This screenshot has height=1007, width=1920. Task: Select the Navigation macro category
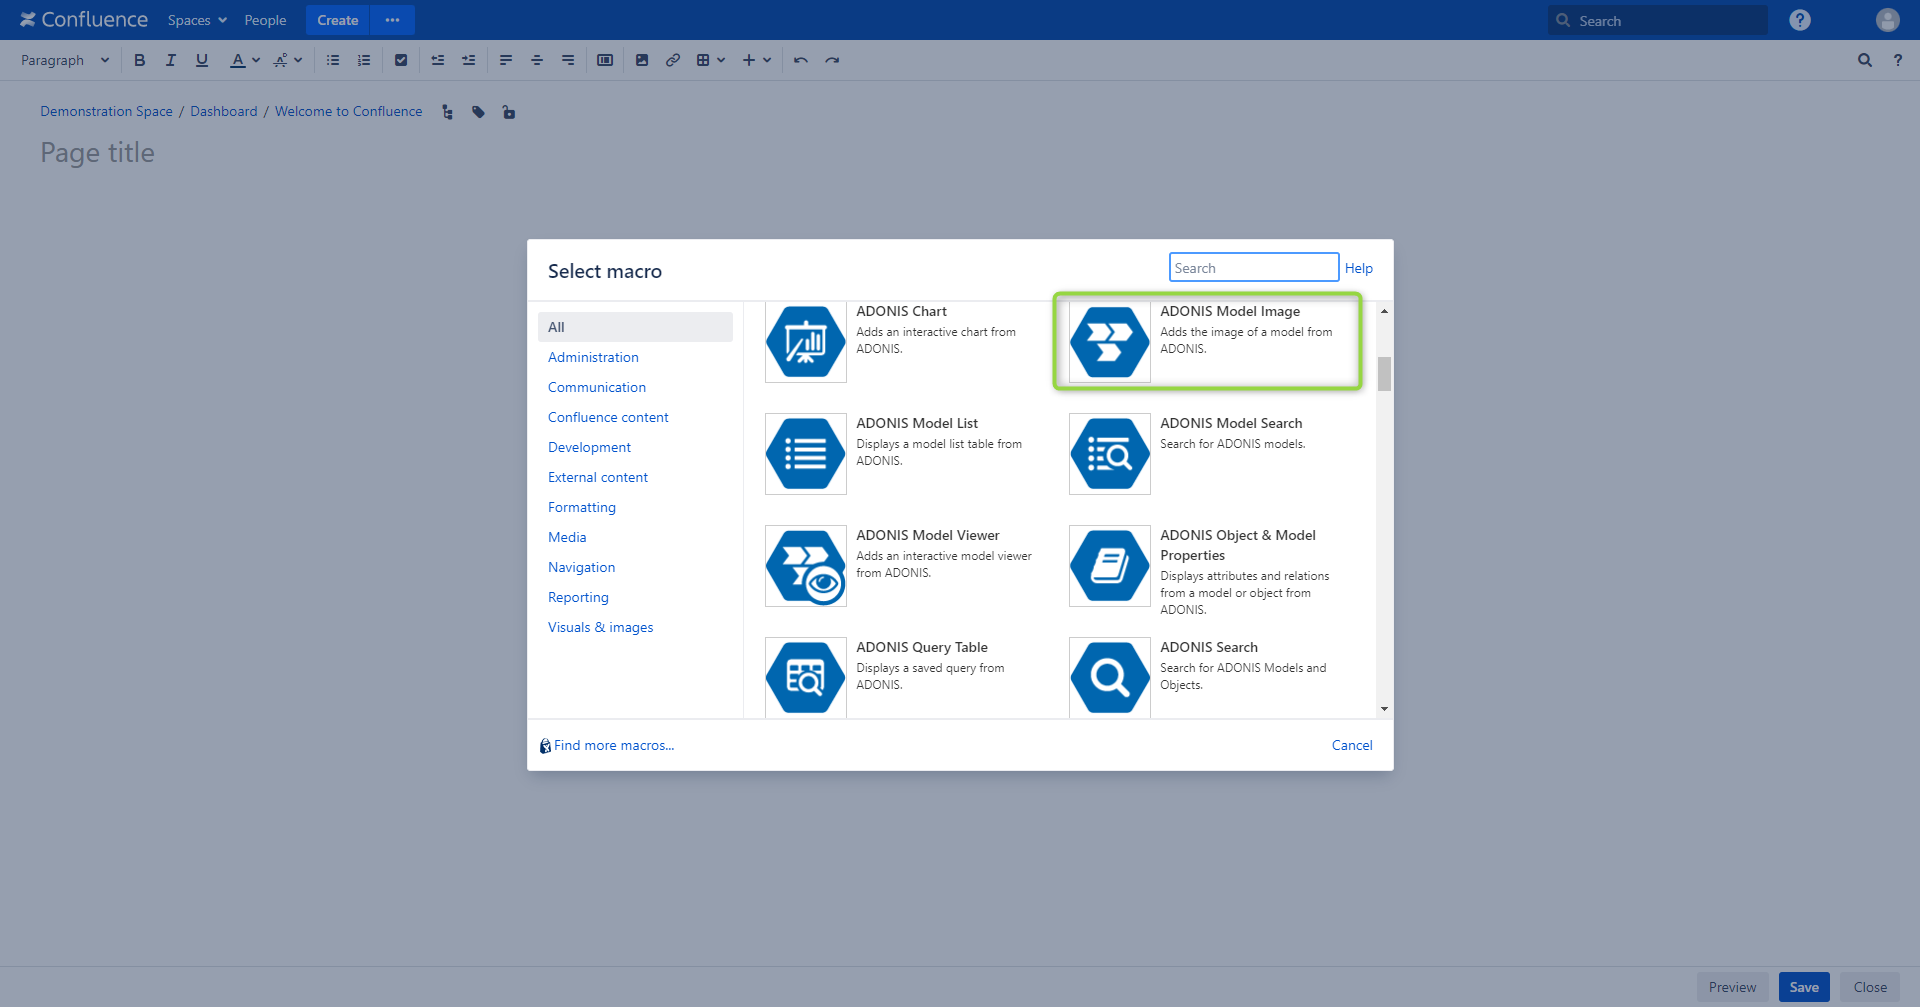[581, 567]
